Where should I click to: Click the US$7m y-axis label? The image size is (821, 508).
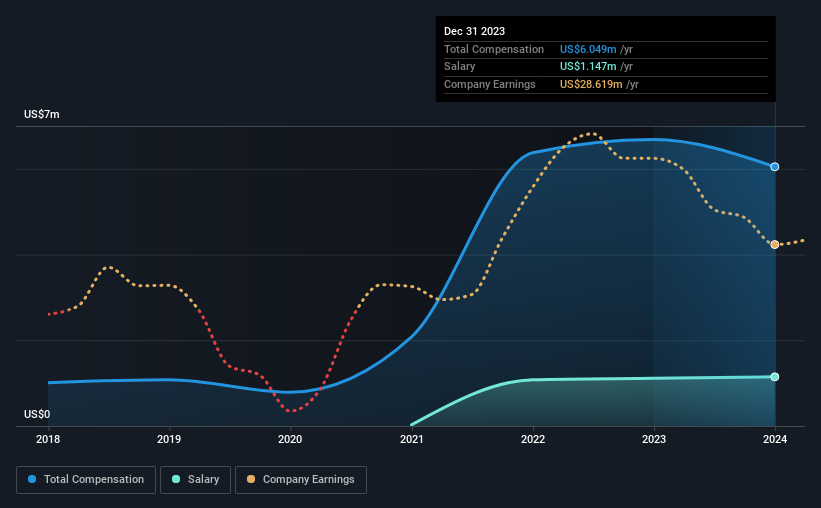(41, 114)
